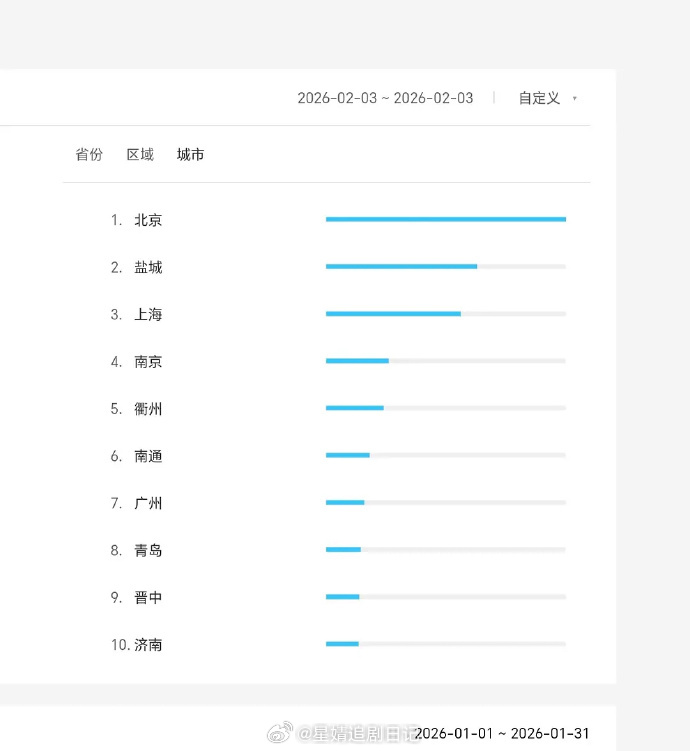Click the 上海 progress bar
690x751 pixels.
(445, 314)
